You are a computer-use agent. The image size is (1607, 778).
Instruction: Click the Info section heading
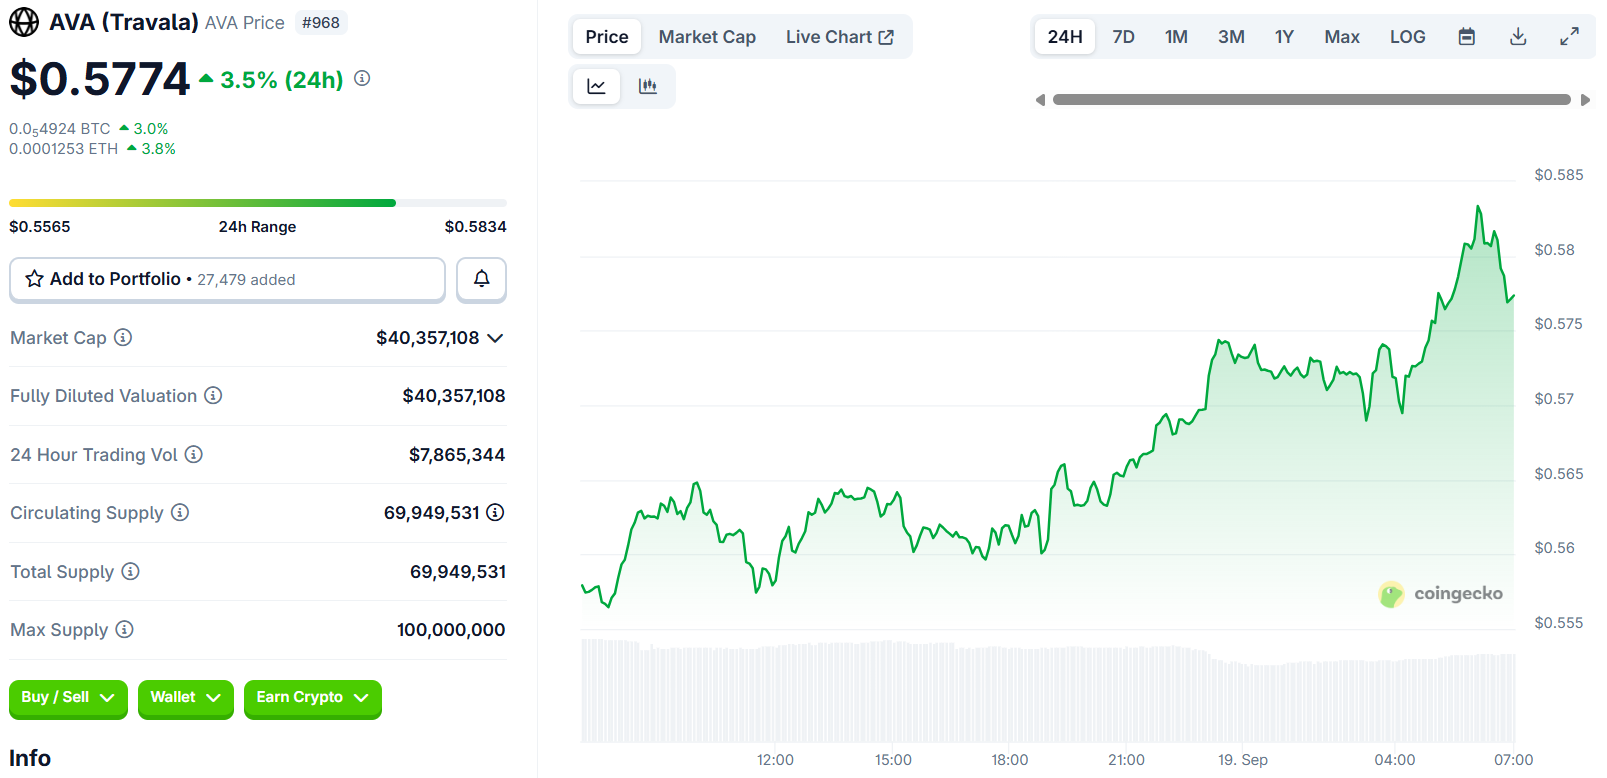pos(30,758)
